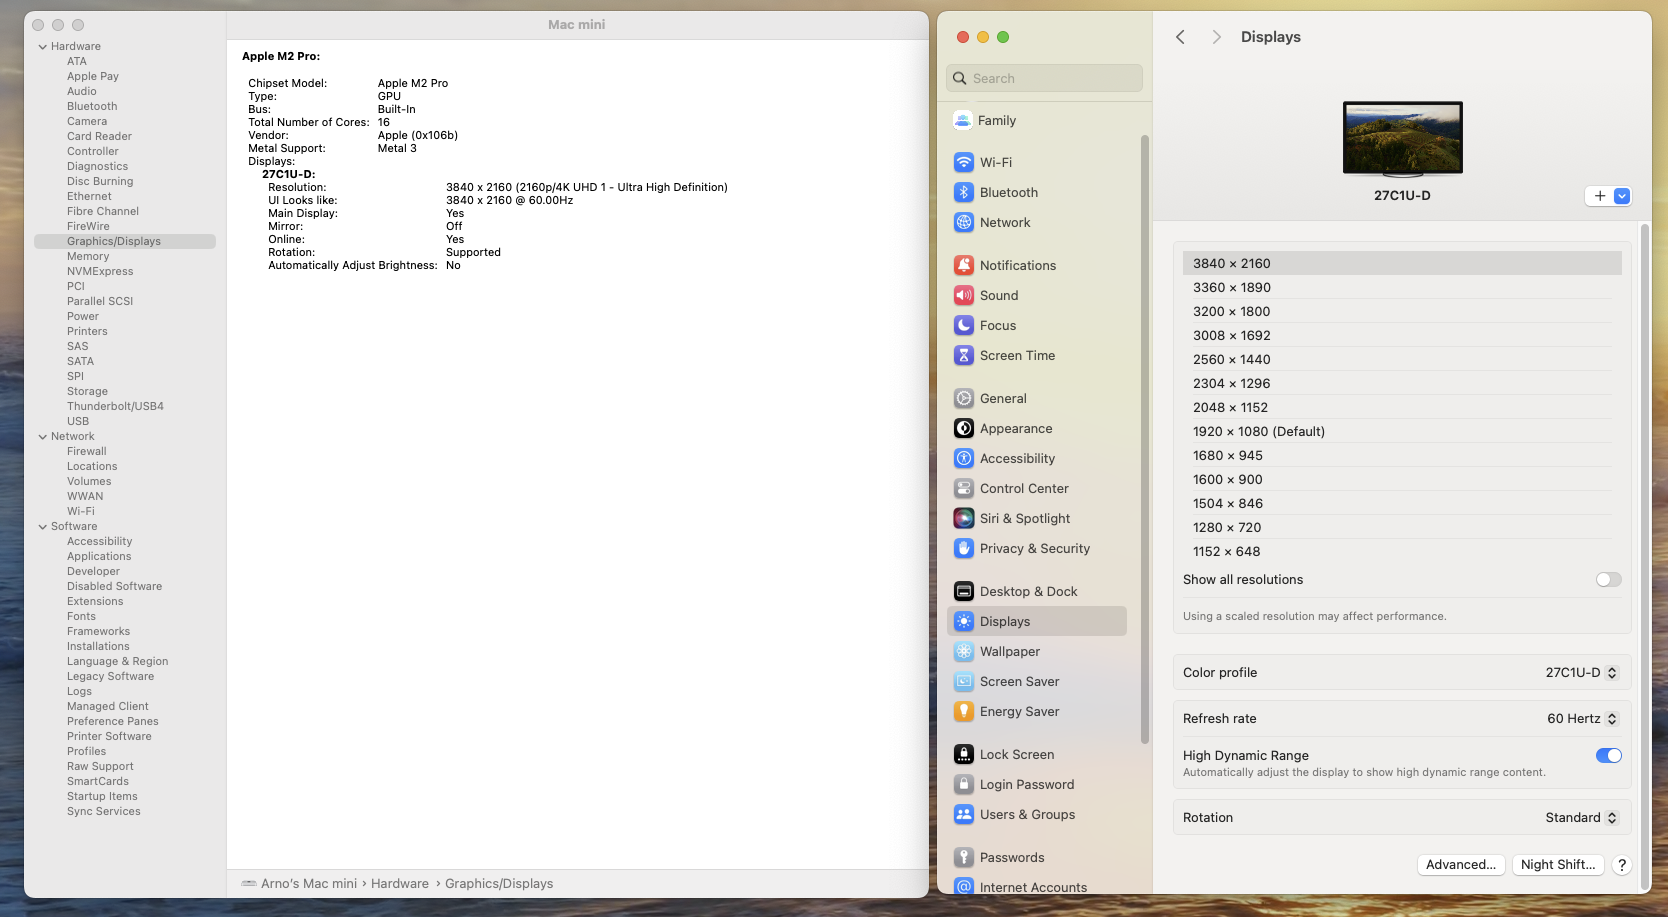The height and width of the screenshot is (917, 1668).
Task: Click the Night Shift… button
Action: point(1558,865)
